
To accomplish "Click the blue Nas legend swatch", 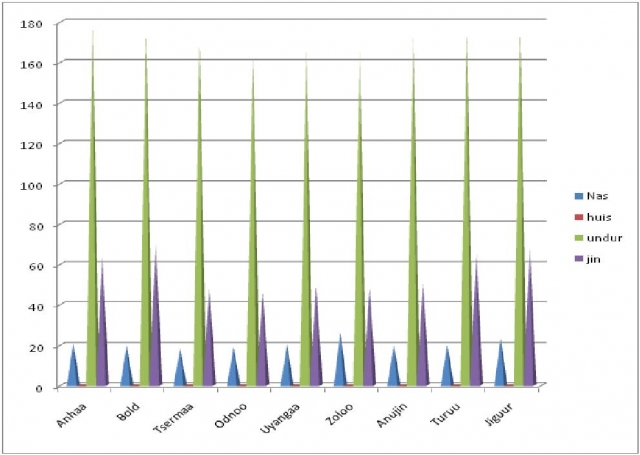I will (578, 196).
